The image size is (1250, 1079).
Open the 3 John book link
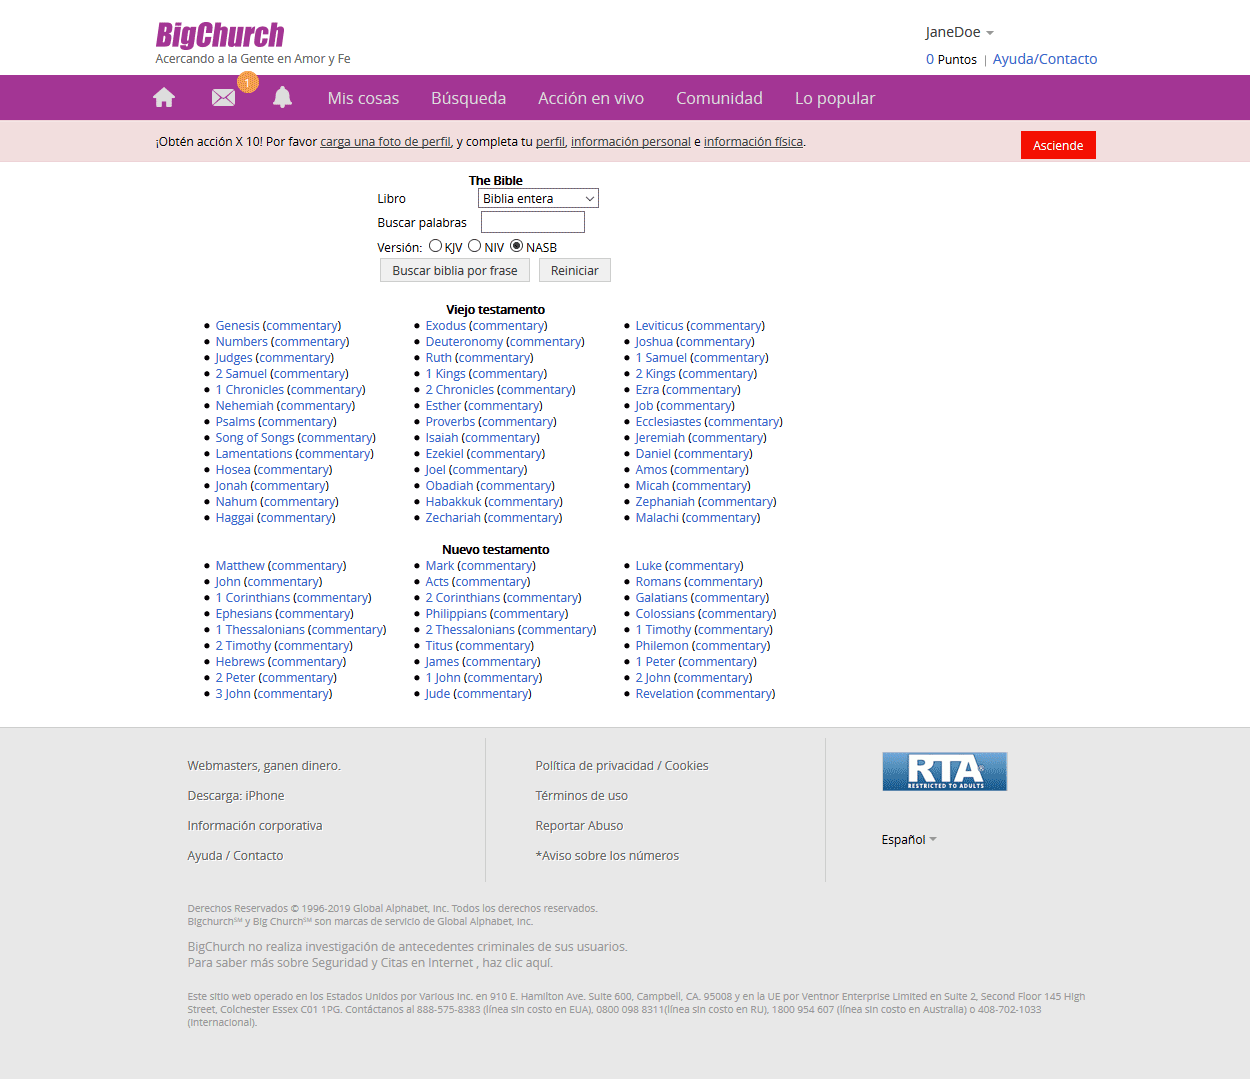coord(233,694)
